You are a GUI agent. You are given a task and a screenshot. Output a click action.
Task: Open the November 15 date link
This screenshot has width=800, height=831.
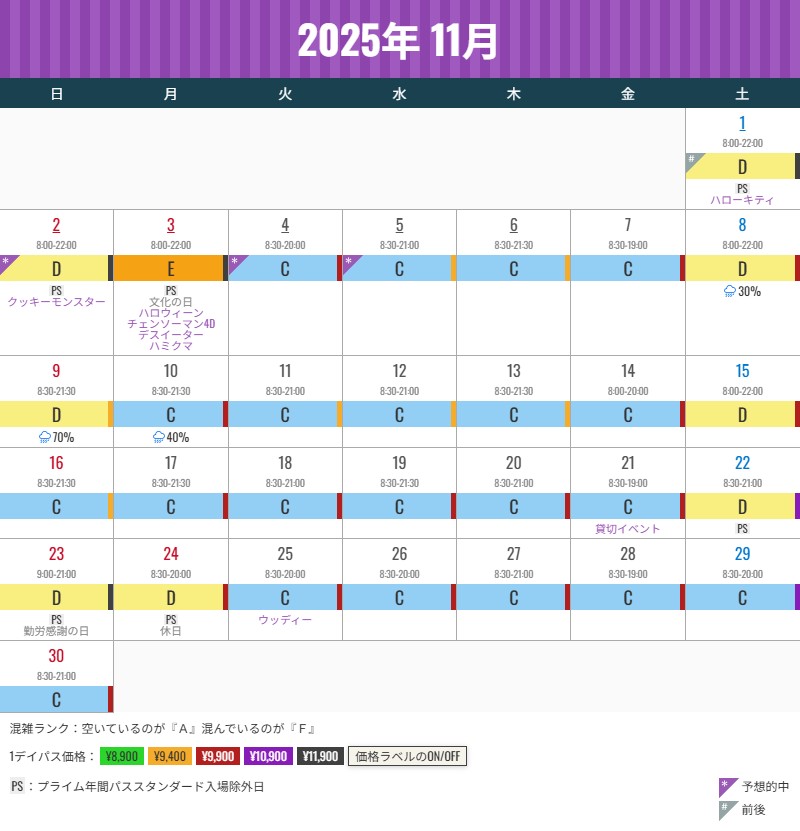pyautogui.click(x=741, y=369)
